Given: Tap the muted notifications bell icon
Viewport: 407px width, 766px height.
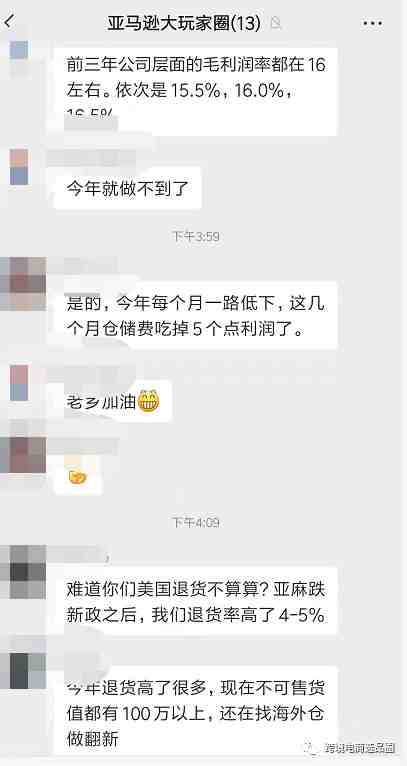Looking at the screenshot, I should pos(276,22).
